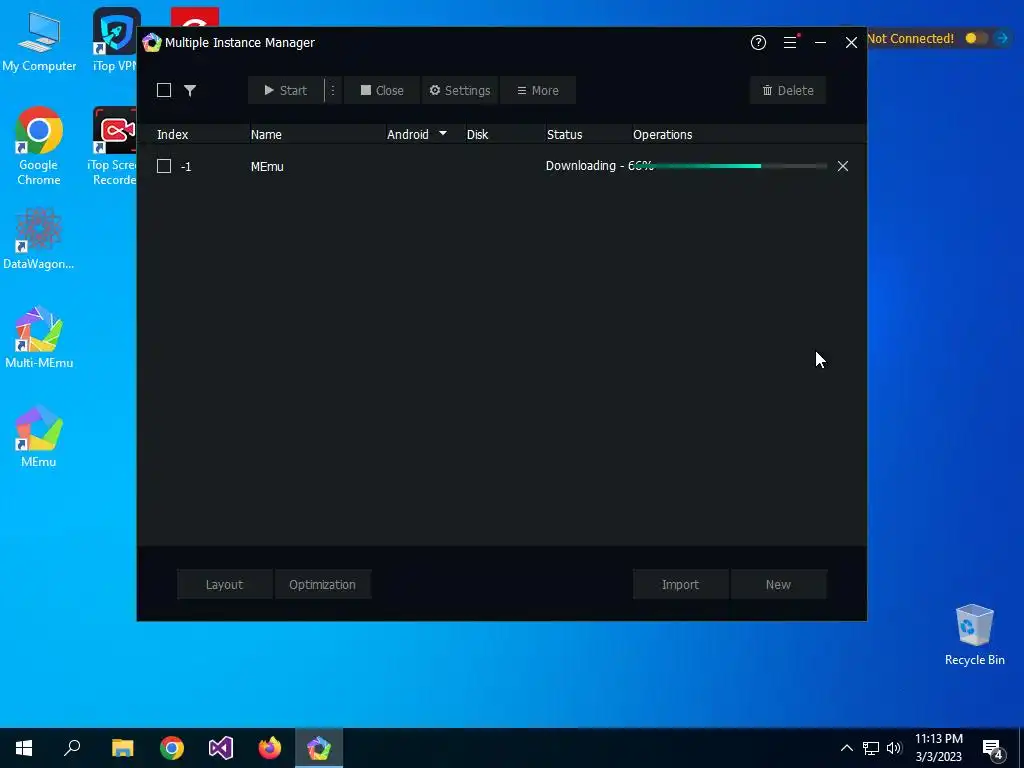Viewport: 1024px width, 768px height.
Task: Cancel the MEmu download with X
Action: click(x=843, y=166)
